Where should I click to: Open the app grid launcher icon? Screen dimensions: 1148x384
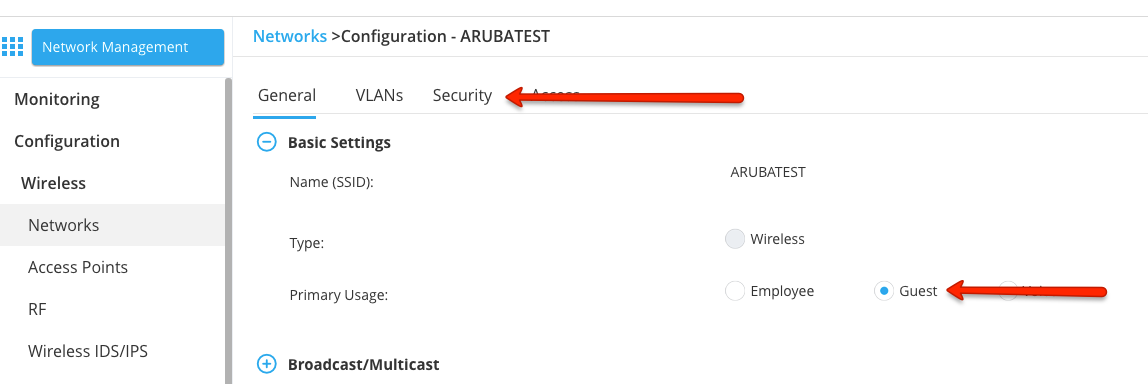pos(12,46)
